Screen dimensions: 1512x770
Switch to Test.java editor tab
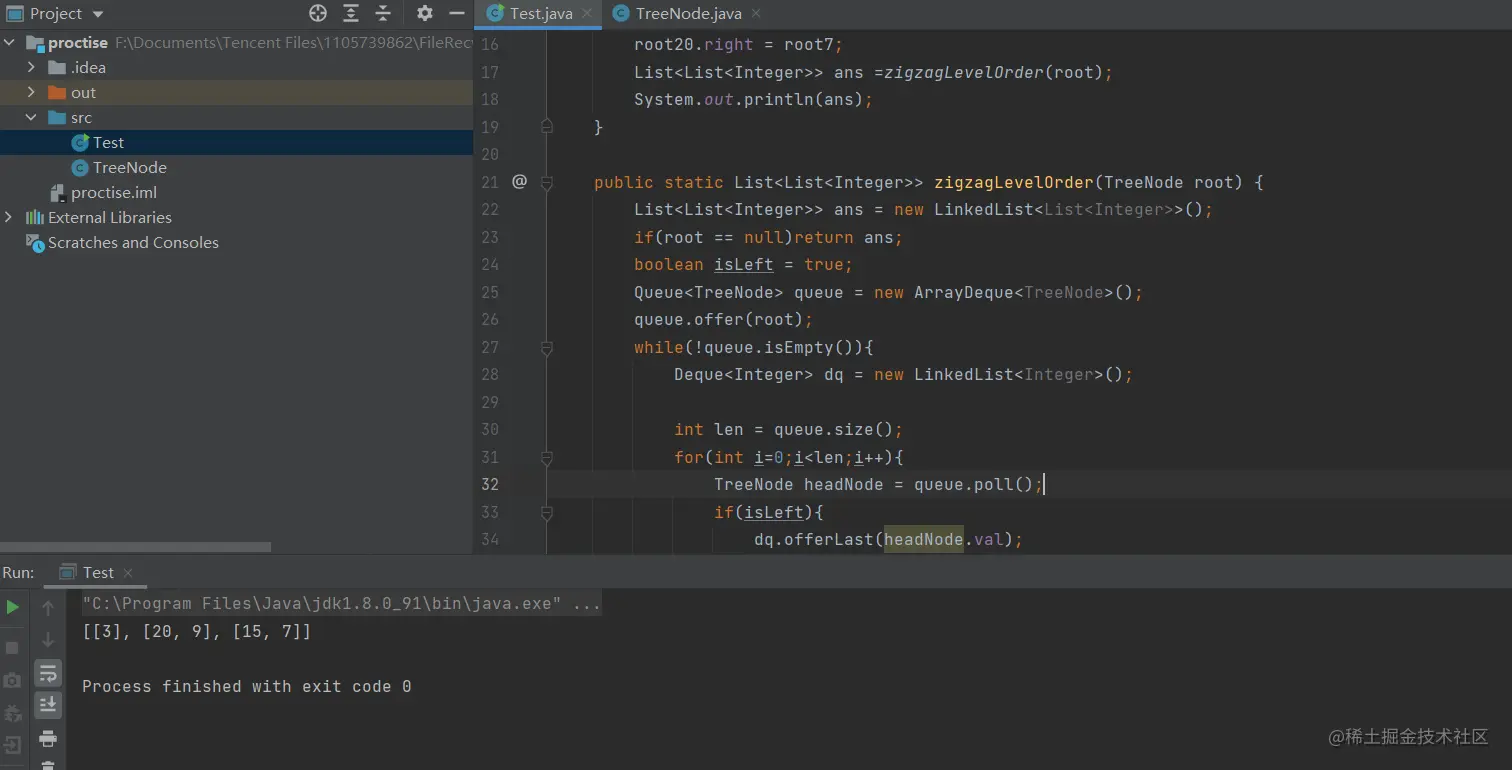(x=540, y=13)
